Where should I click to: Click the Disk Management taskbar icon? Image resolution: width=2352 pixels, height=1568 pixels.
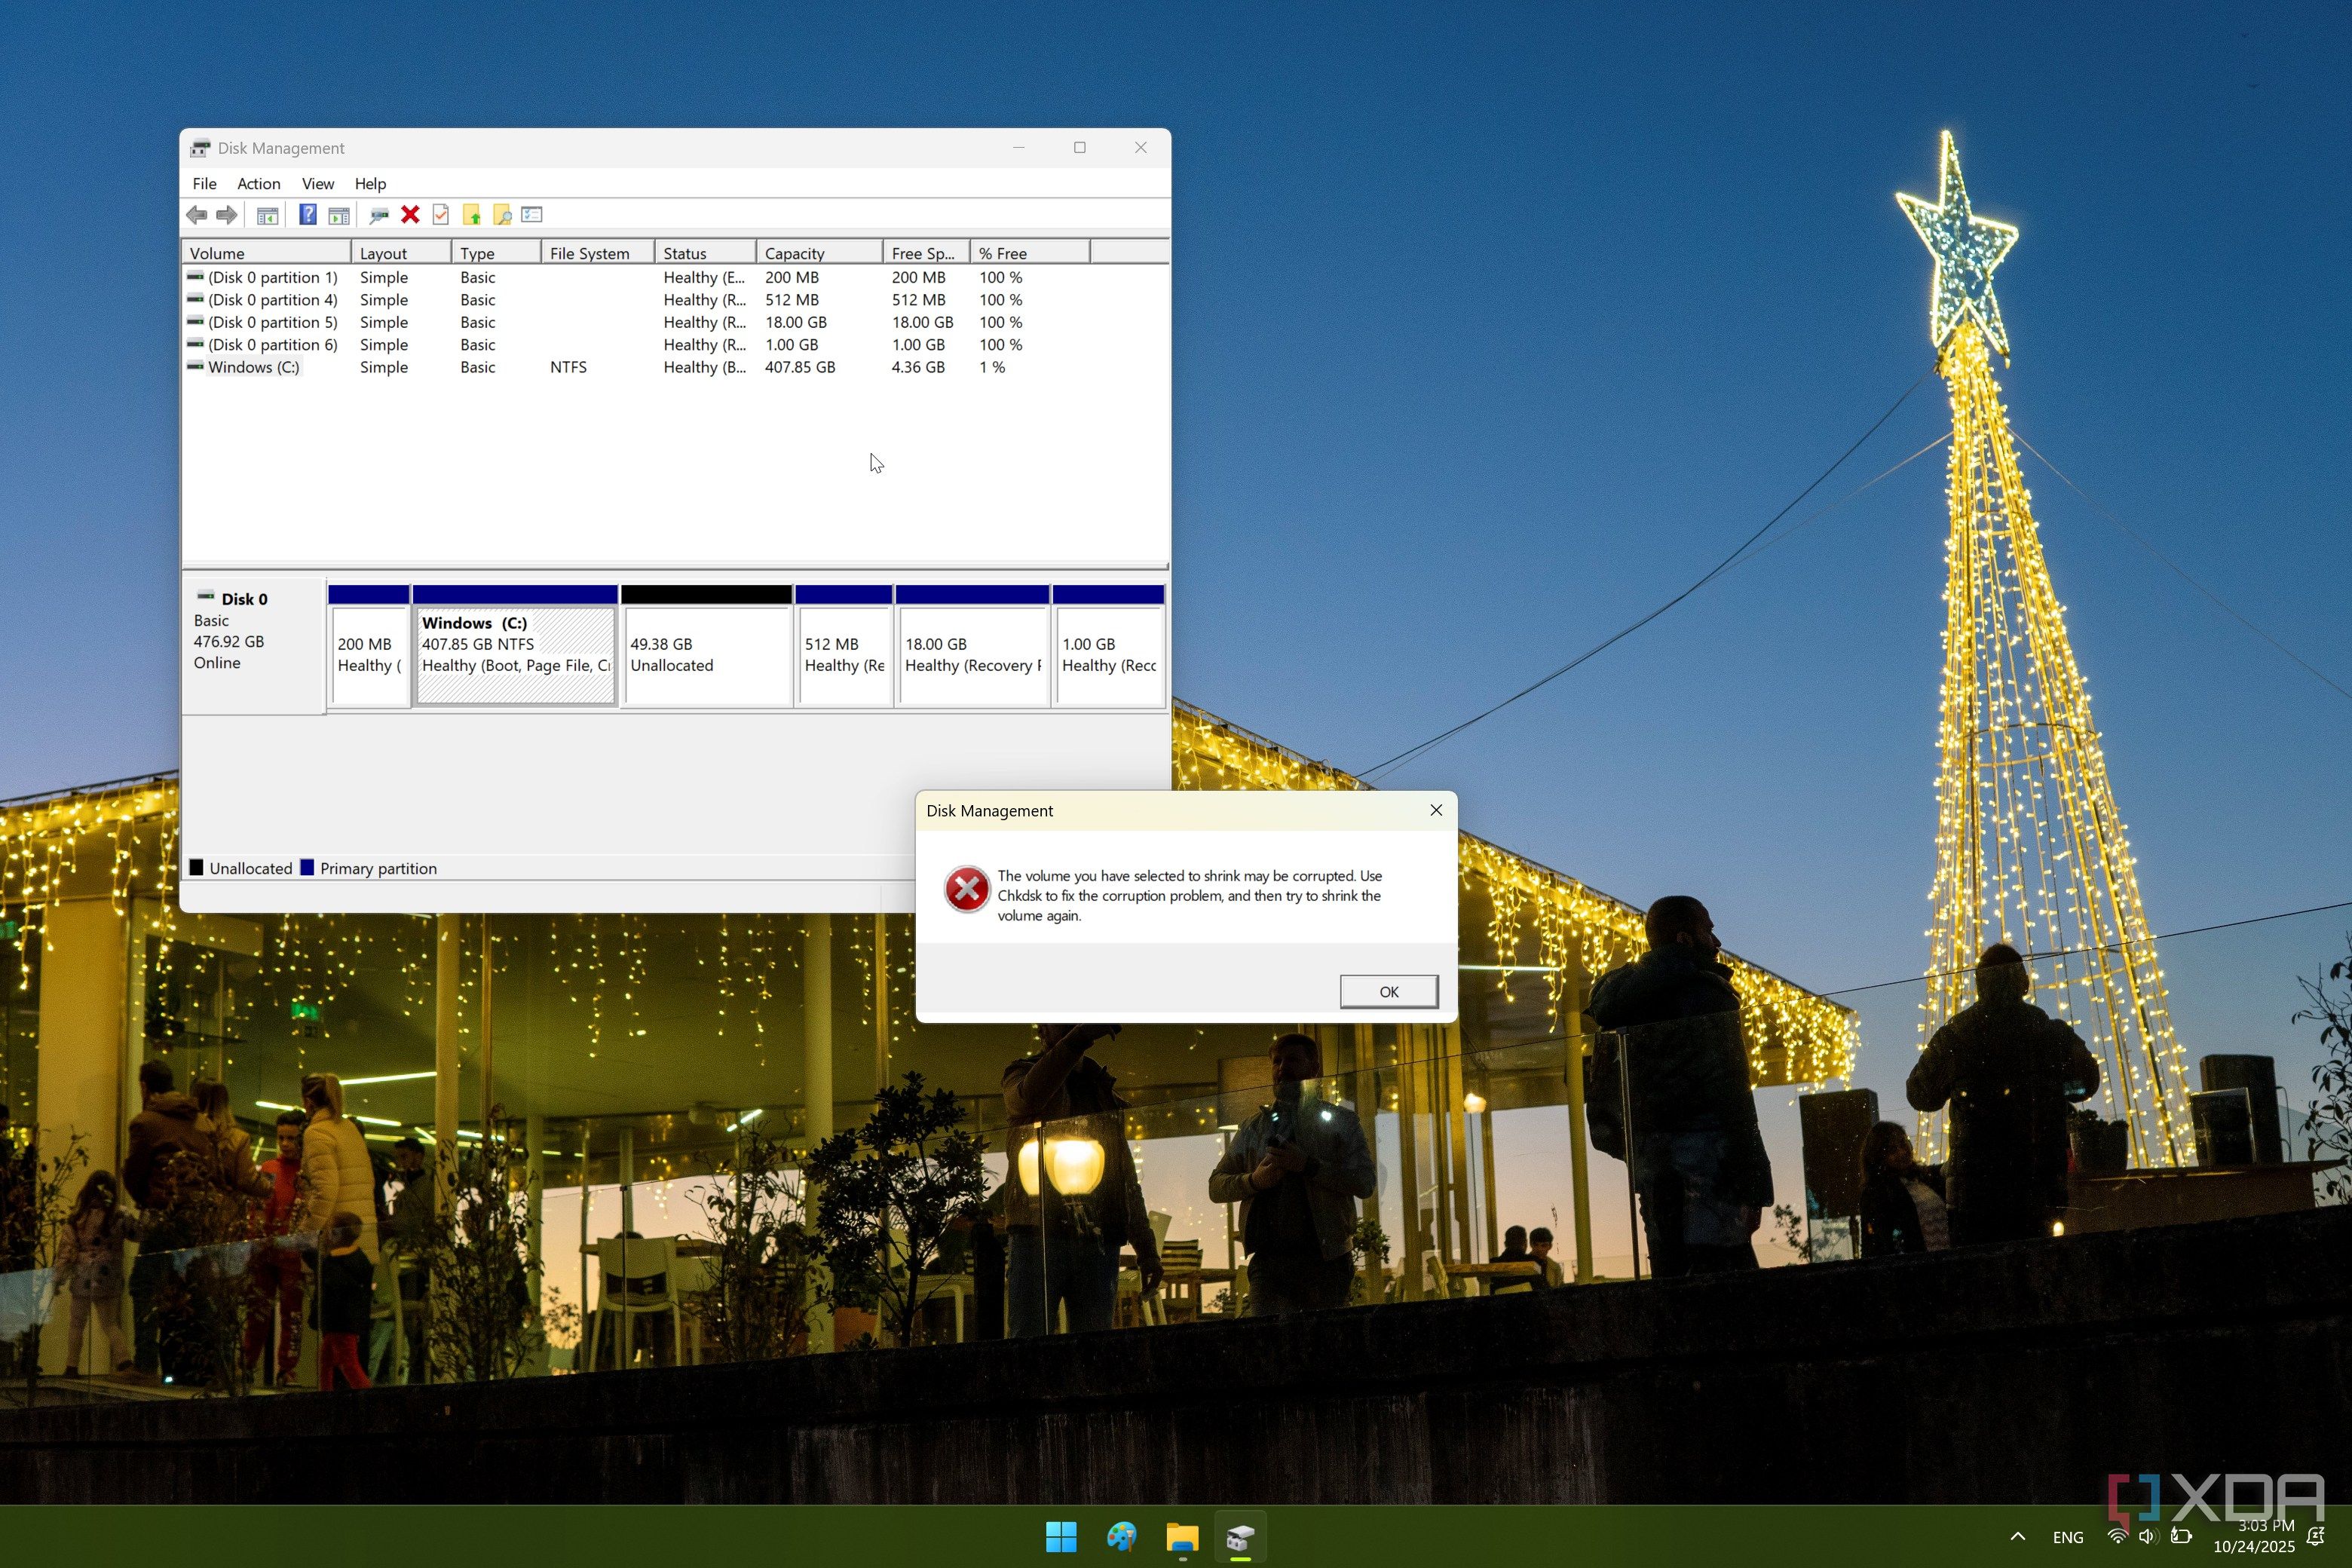(x=1241, y=1537)
